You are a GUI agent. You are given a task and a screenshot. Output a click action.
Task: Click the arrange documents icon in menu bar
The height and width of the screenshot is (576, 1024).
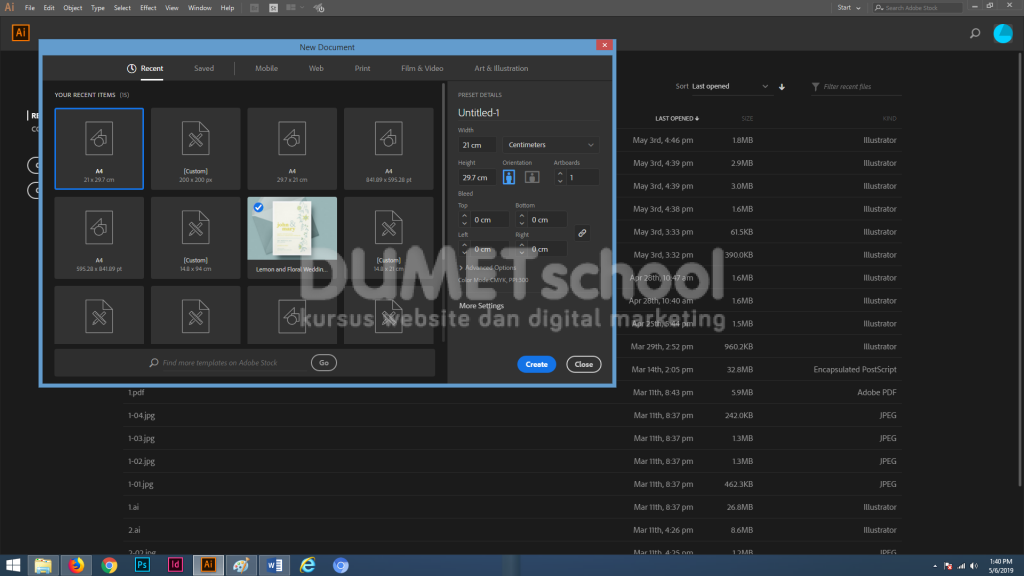click(293, 8)
